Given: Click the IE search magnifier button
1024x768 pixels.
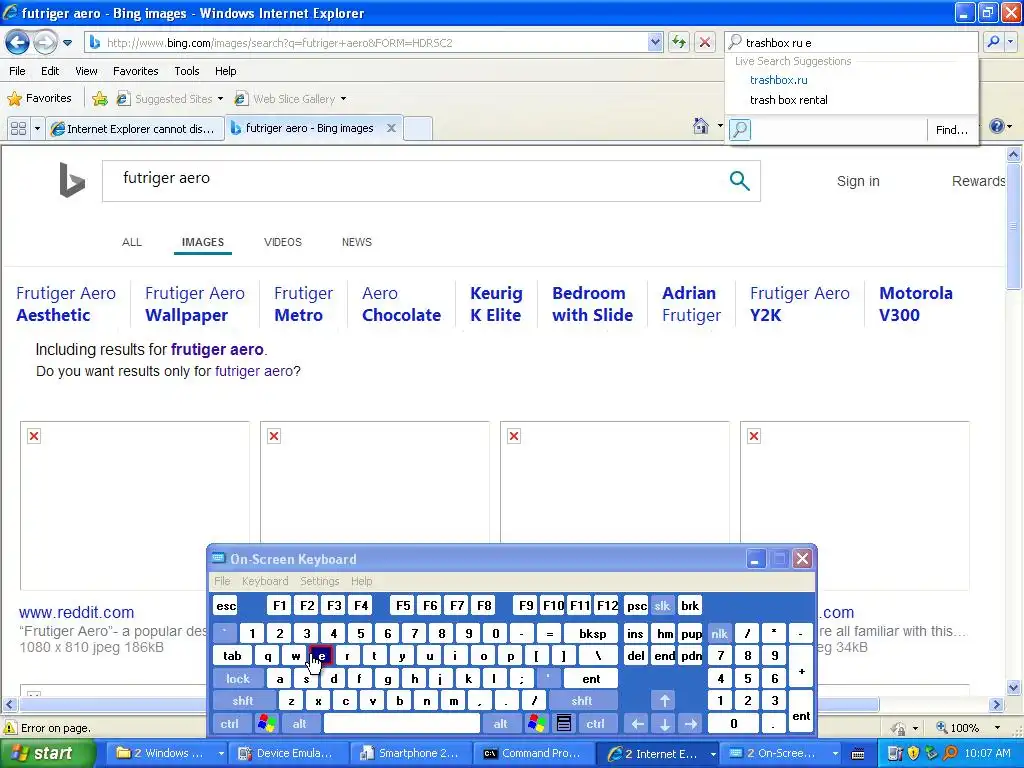Looking at the screenshot, I should (993, 42).
